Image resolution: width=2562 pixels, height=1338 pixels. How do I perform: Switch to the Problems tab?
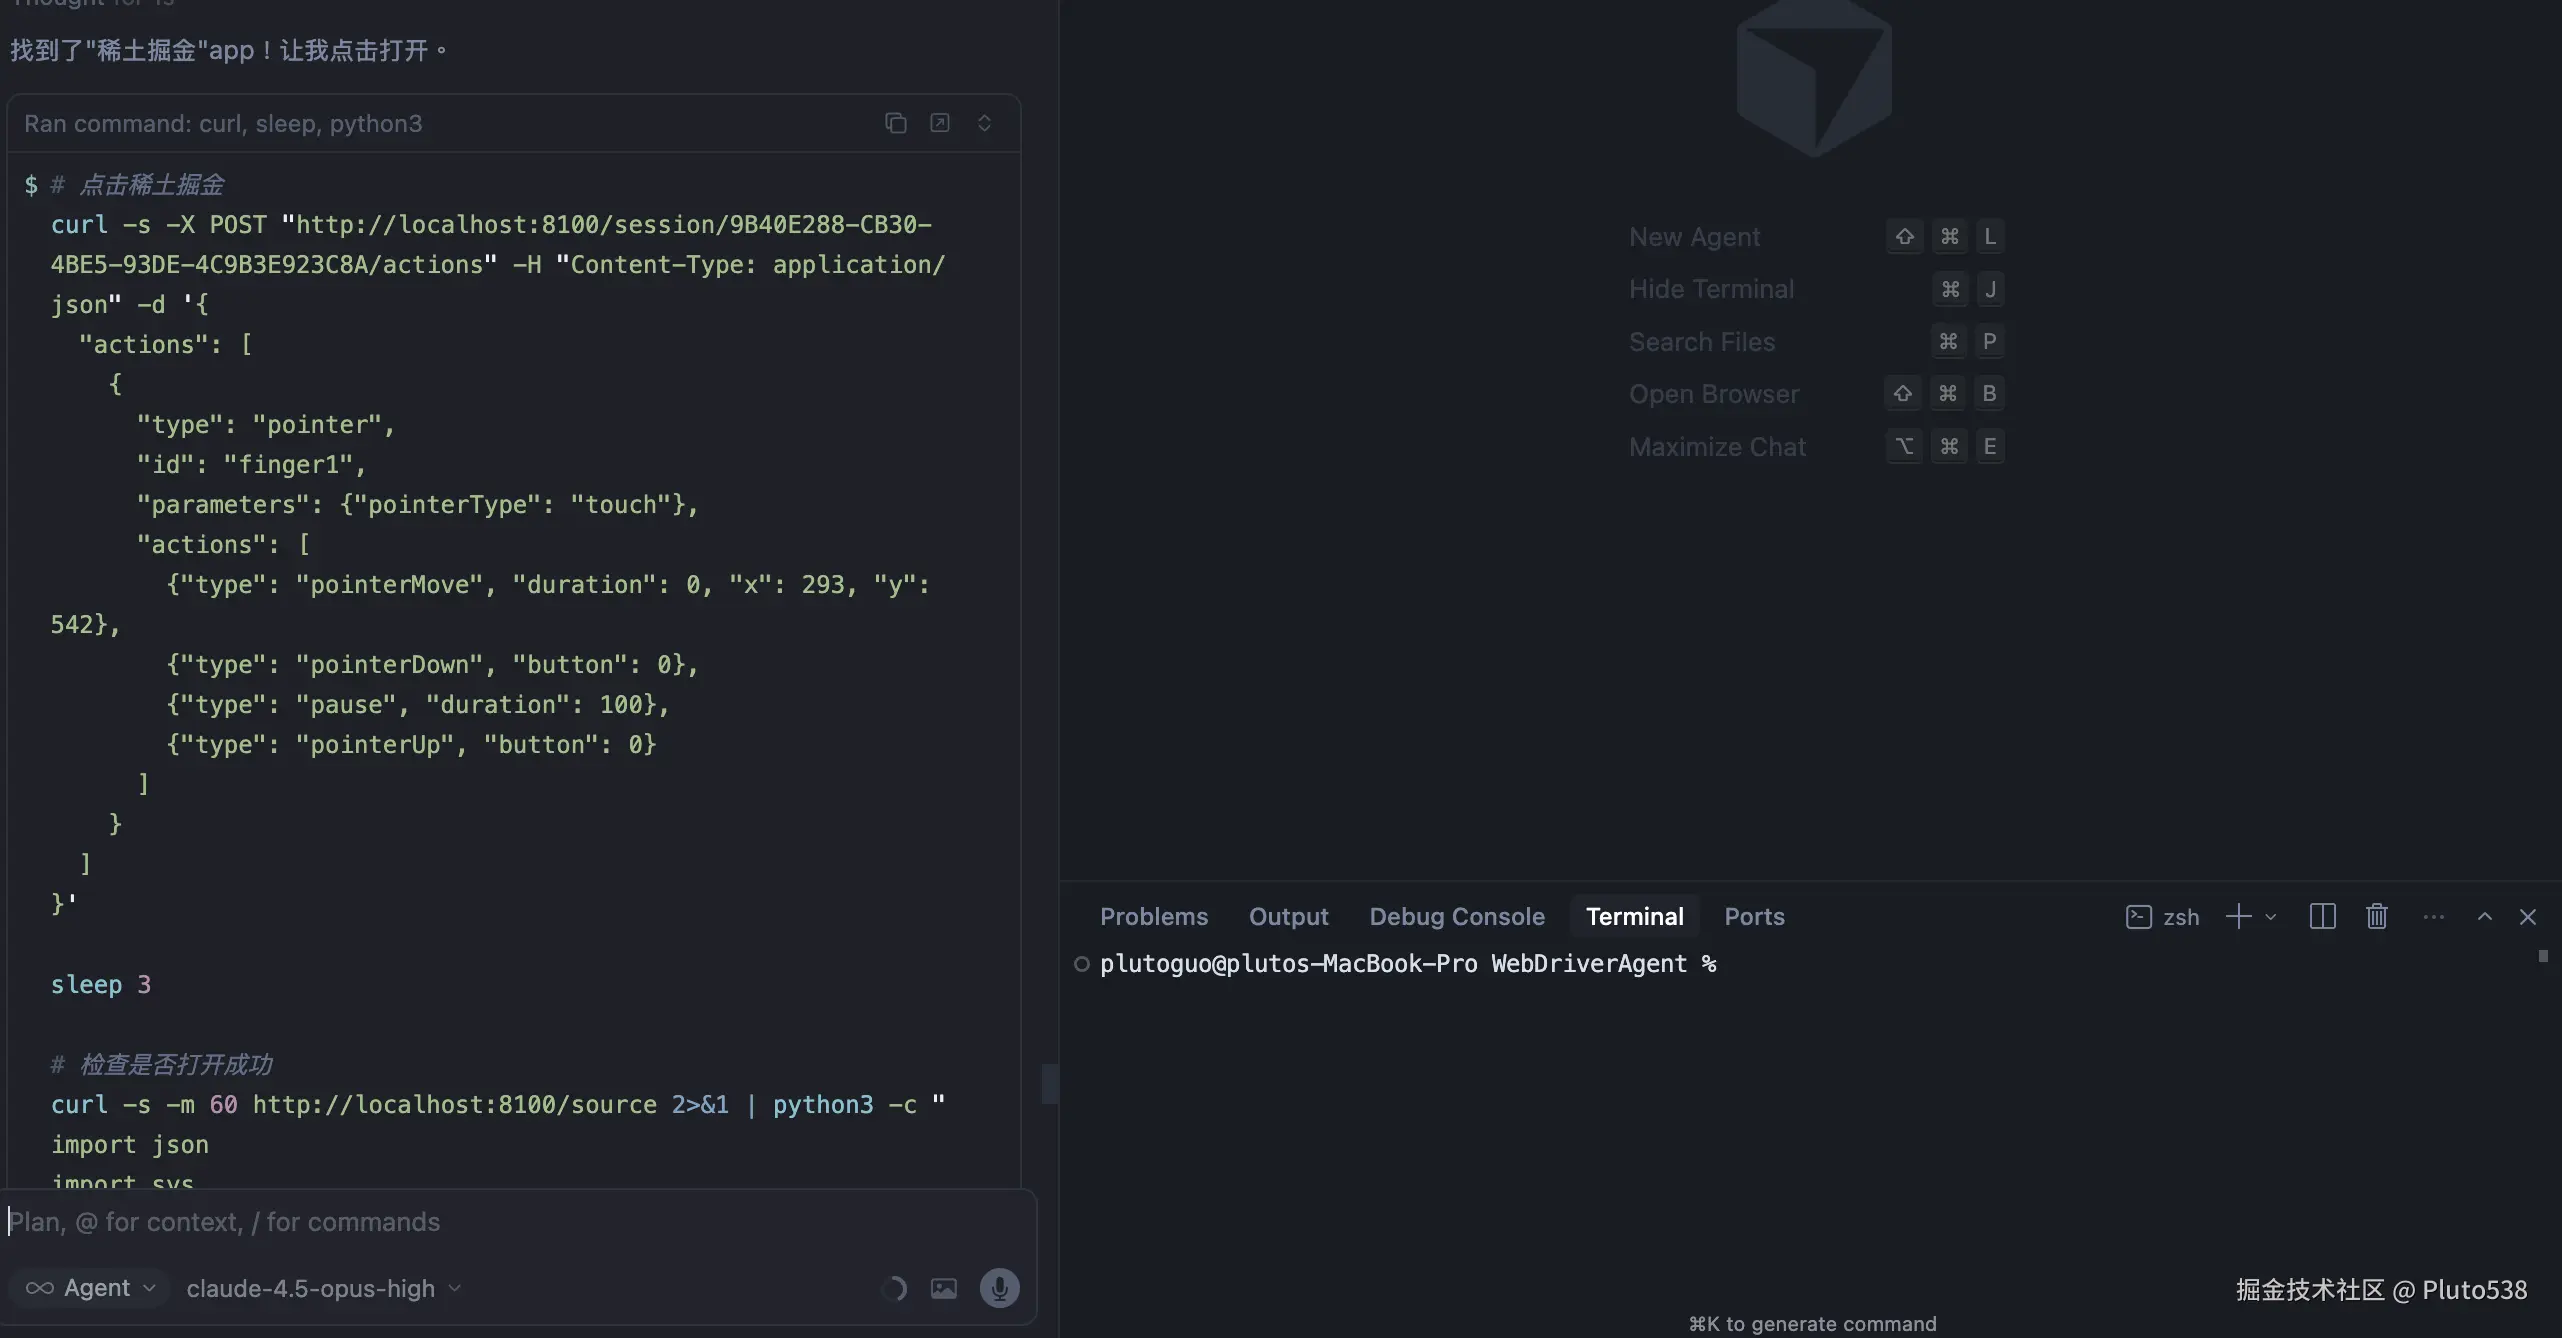[1153, 916]
